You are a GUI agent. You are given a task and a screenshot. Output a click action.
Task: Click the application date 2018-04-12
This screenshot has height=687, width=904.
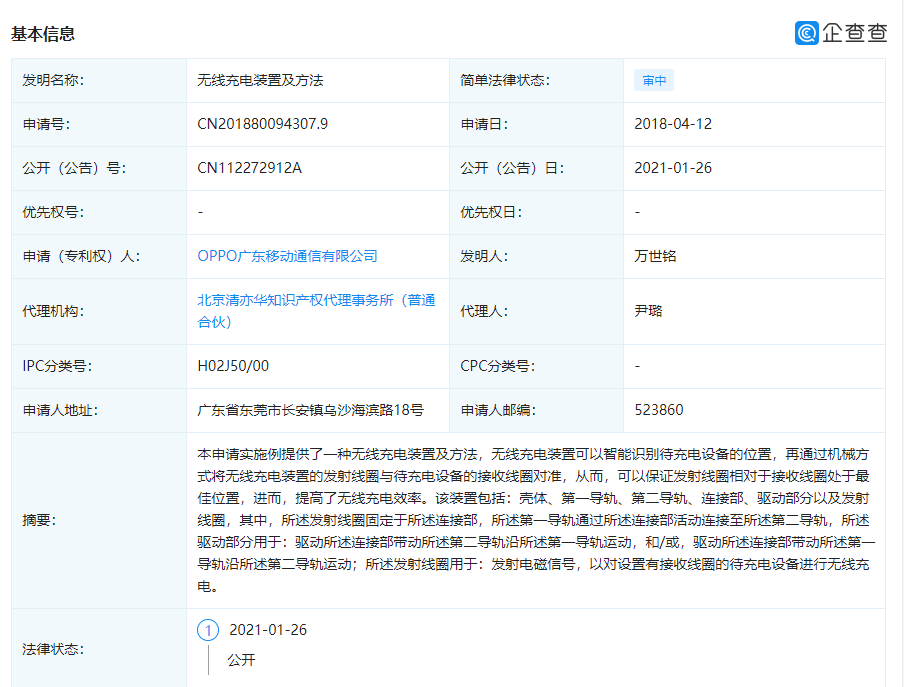click(x=673, y=124)
